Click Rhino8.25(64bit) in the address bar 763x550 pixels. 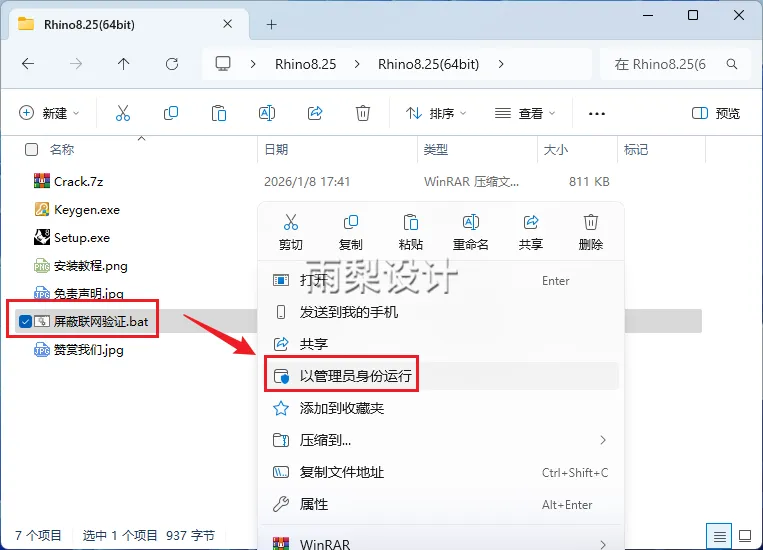(x=429, y=64)
